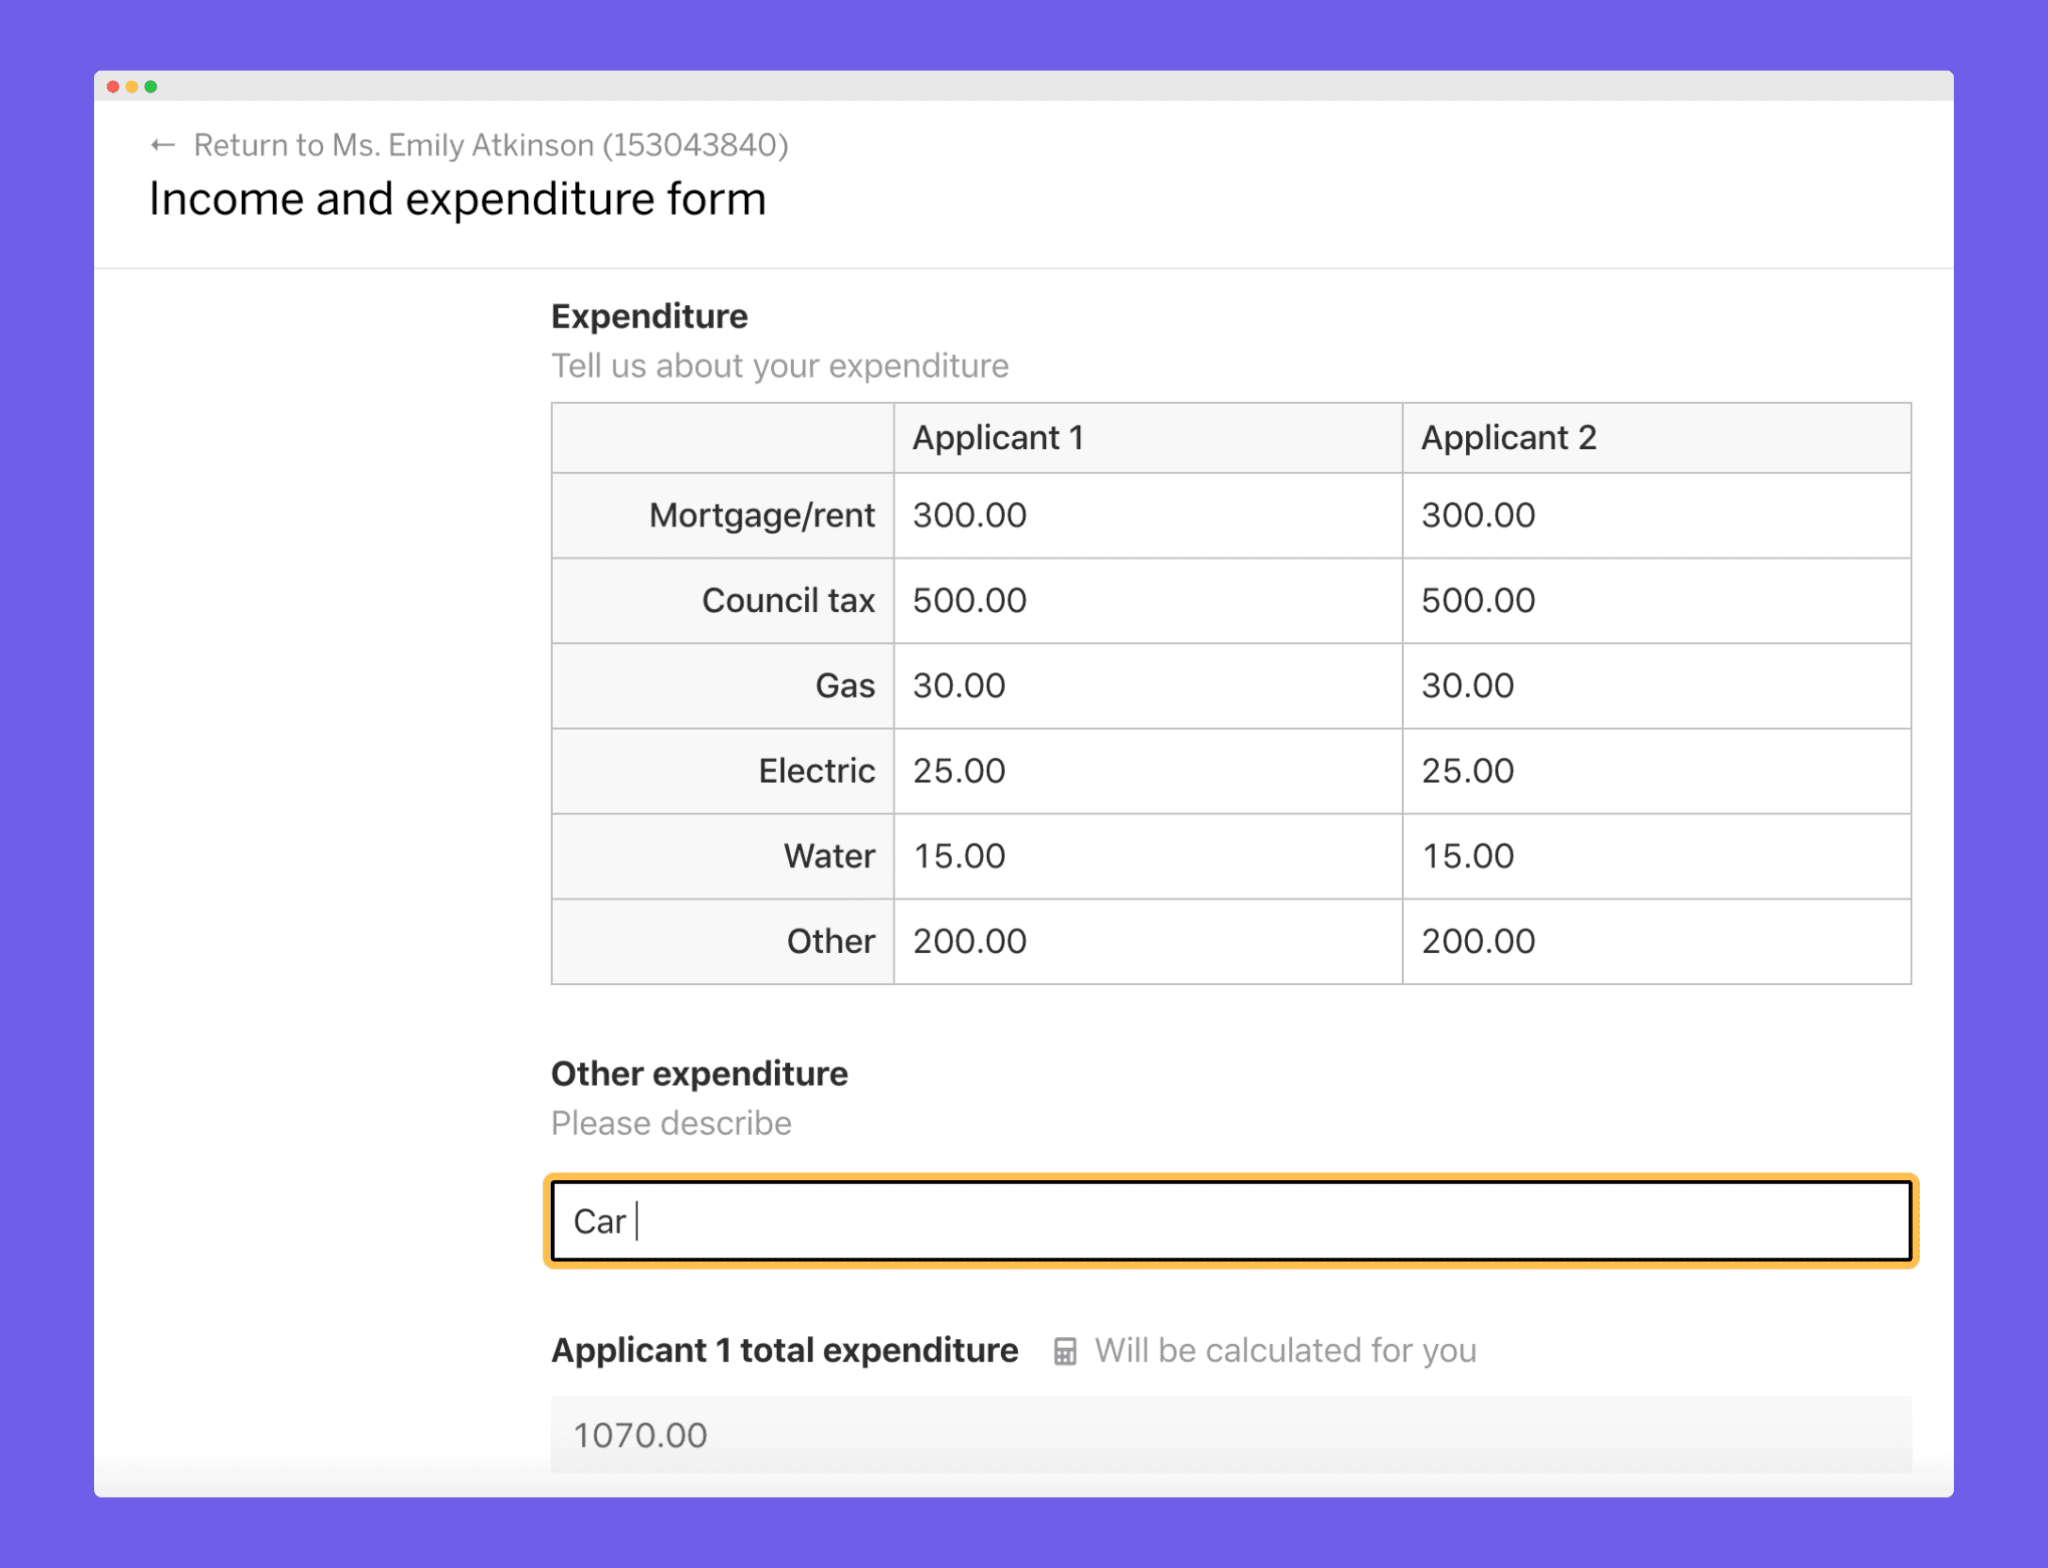Click Applicant 1 Water value 15.00

958,856
